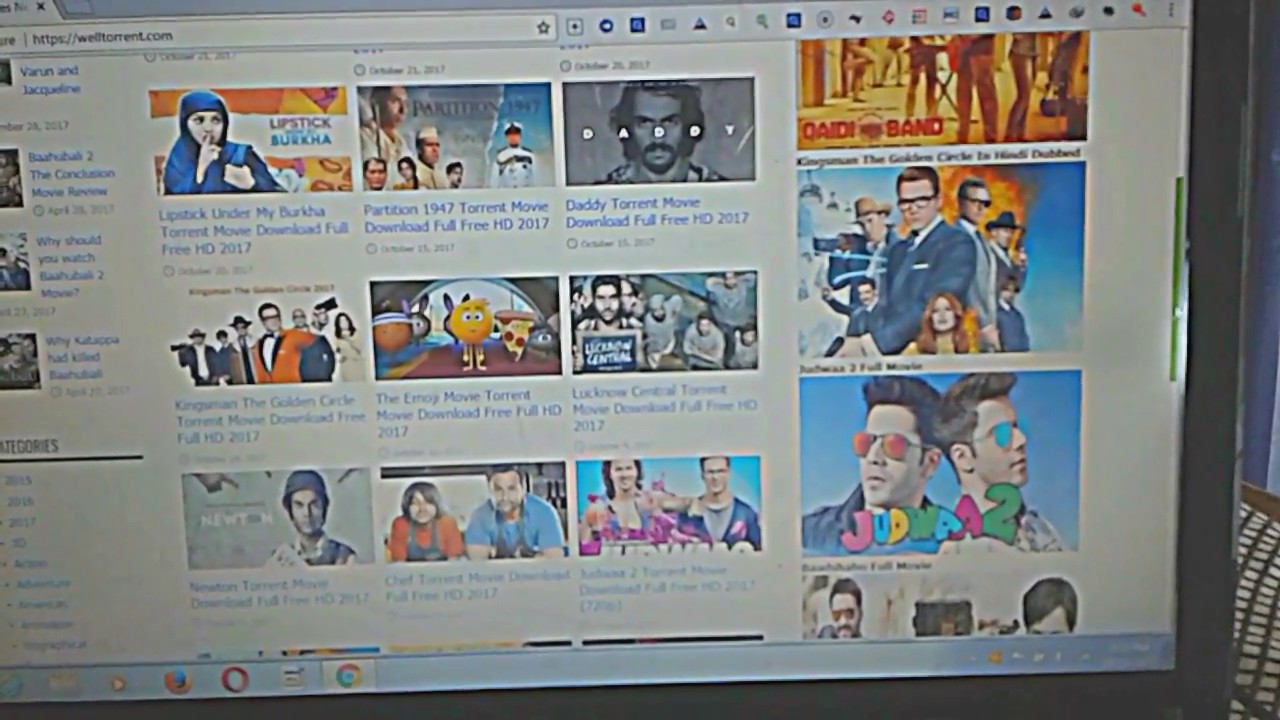1280x720 pixels.
Task: Open the Partition 1947 poster thumbnail
Action: tap(455, 136)
